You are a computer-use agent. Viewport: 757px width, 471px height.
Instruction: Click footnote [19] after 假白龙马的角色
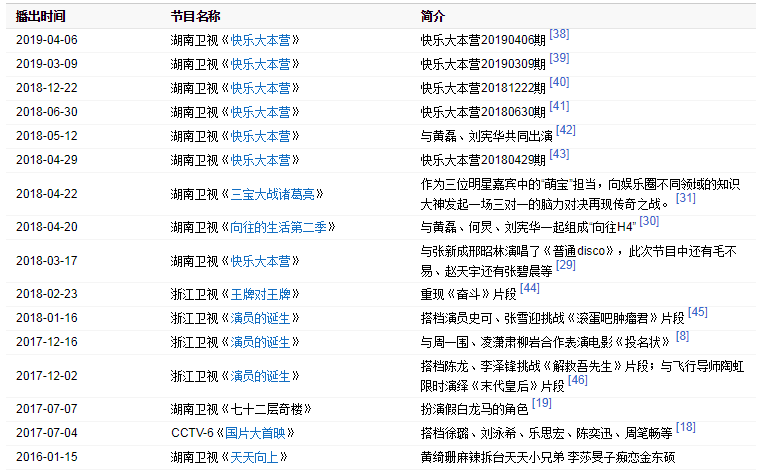[542, 403]
